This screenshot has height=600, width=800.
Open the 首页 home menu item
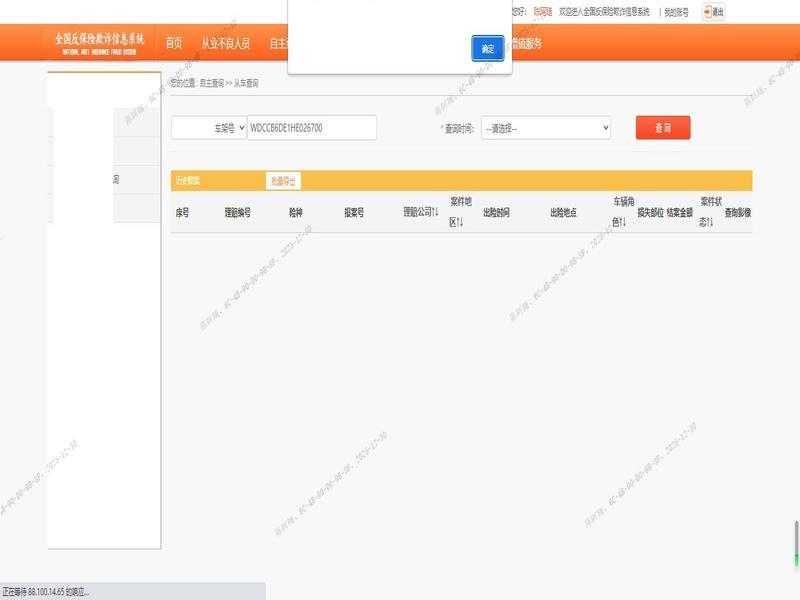click(x=174, y=43)
